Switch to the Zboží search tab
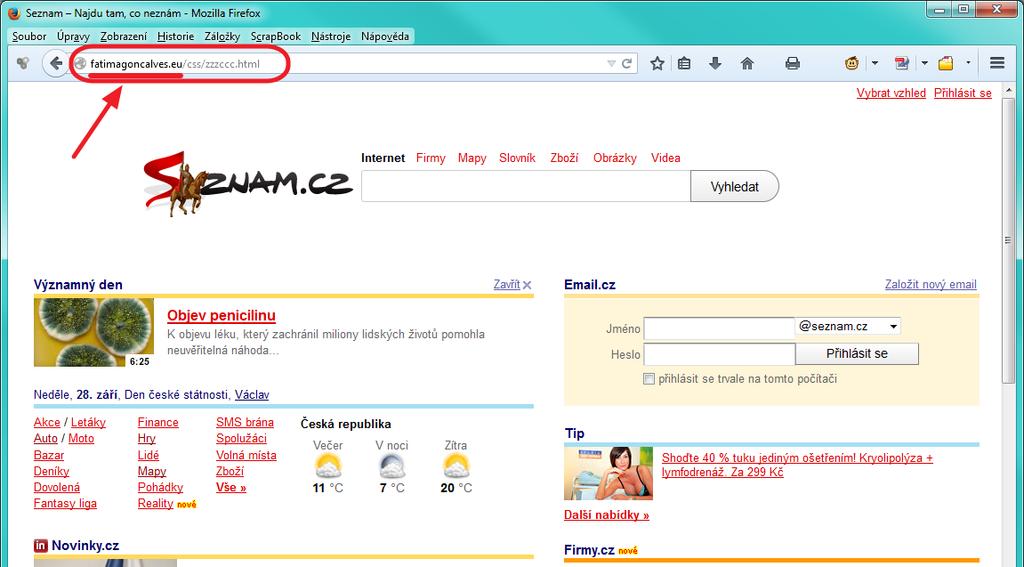The width and height of the screenshot is (1024, 567). tap(564, 158)
